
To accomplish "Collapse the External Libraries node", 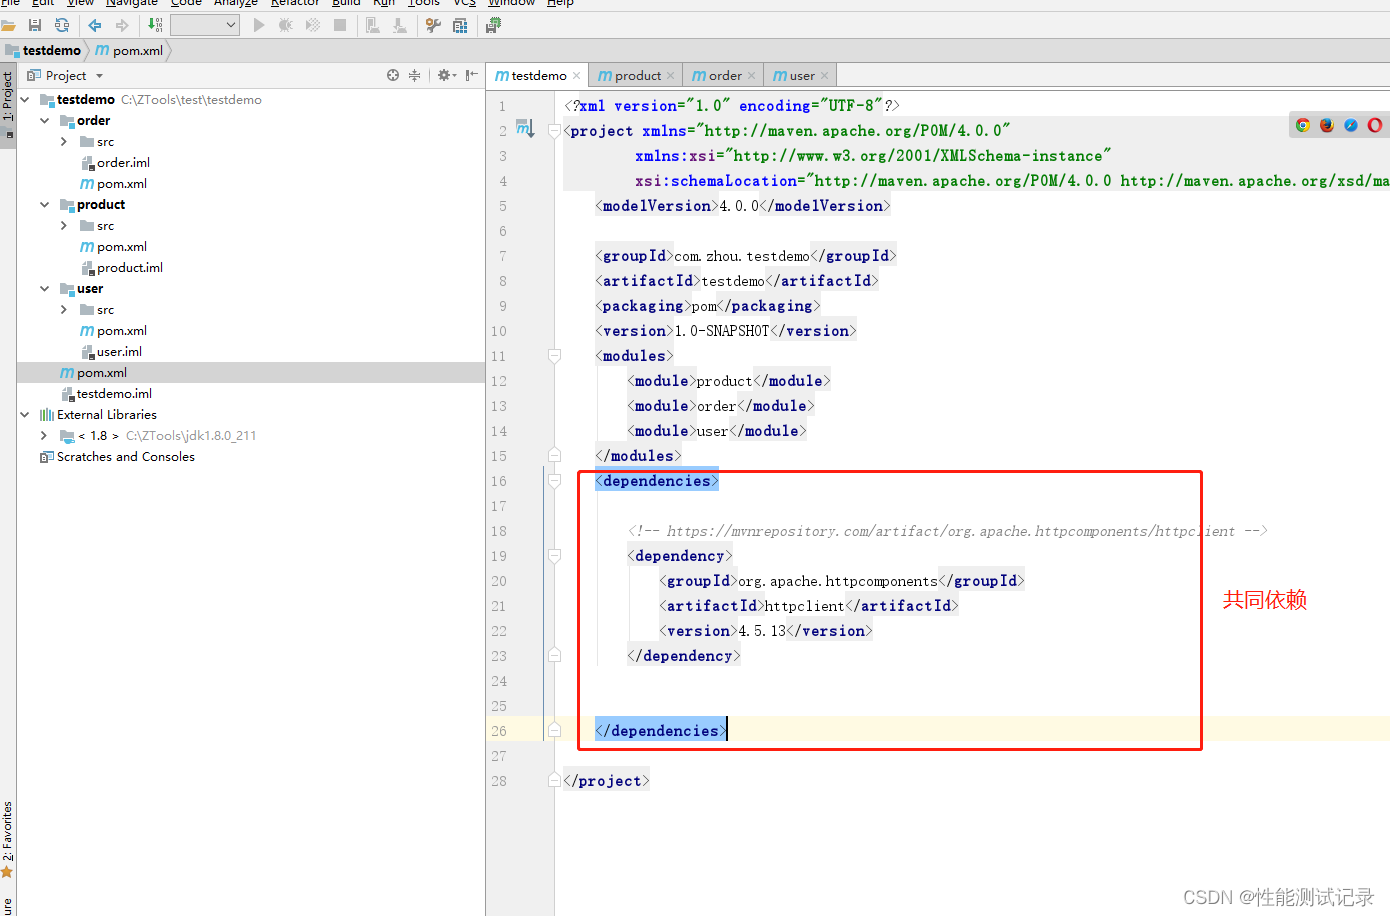I will [x=25, y=415].
